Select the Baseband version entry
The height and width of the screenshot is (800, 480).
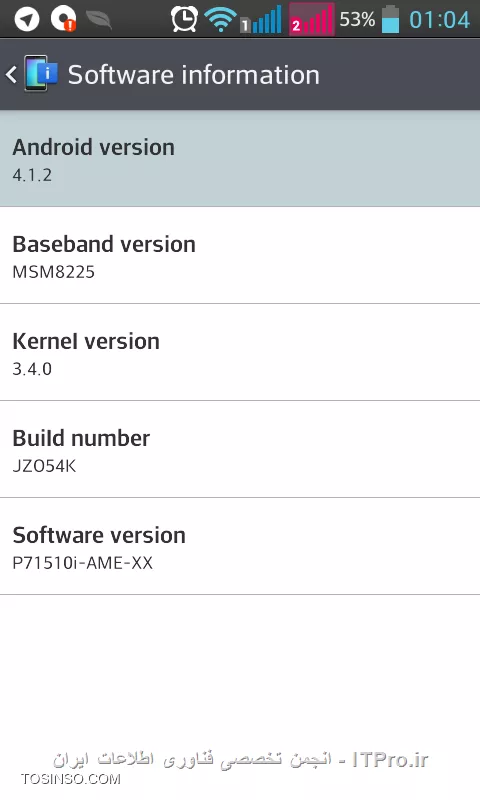point(240,255)
